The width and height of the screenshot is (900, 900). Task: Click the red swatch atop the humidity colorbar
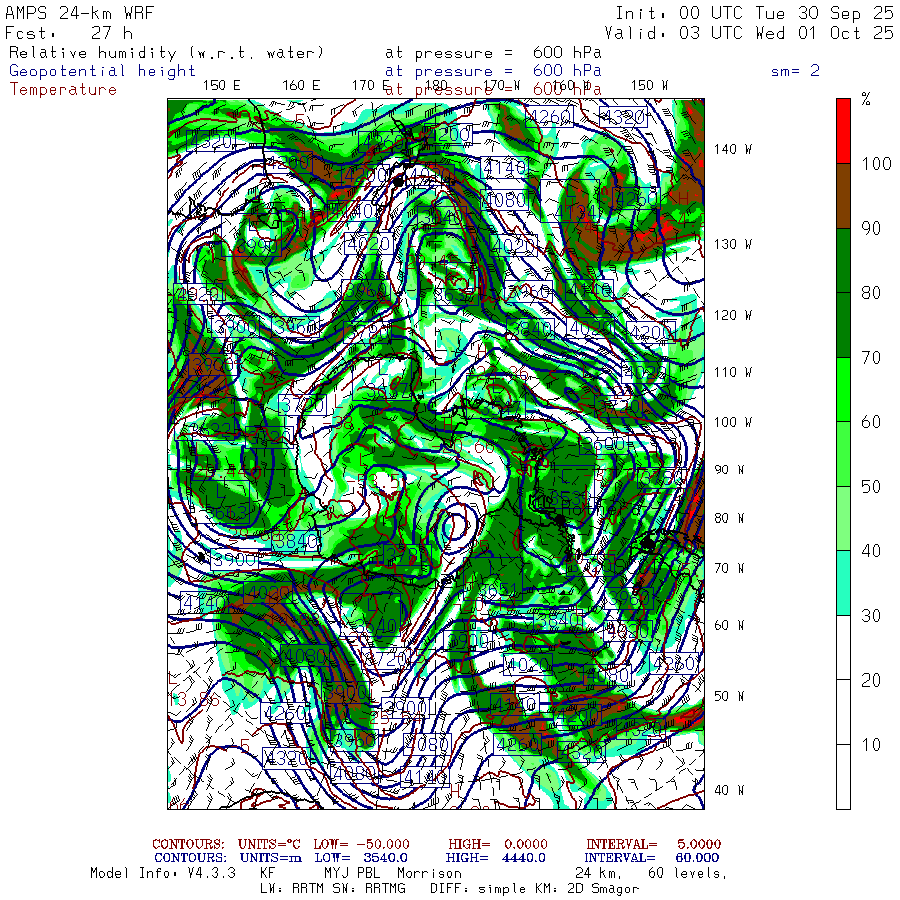click(x=843, y=130)
